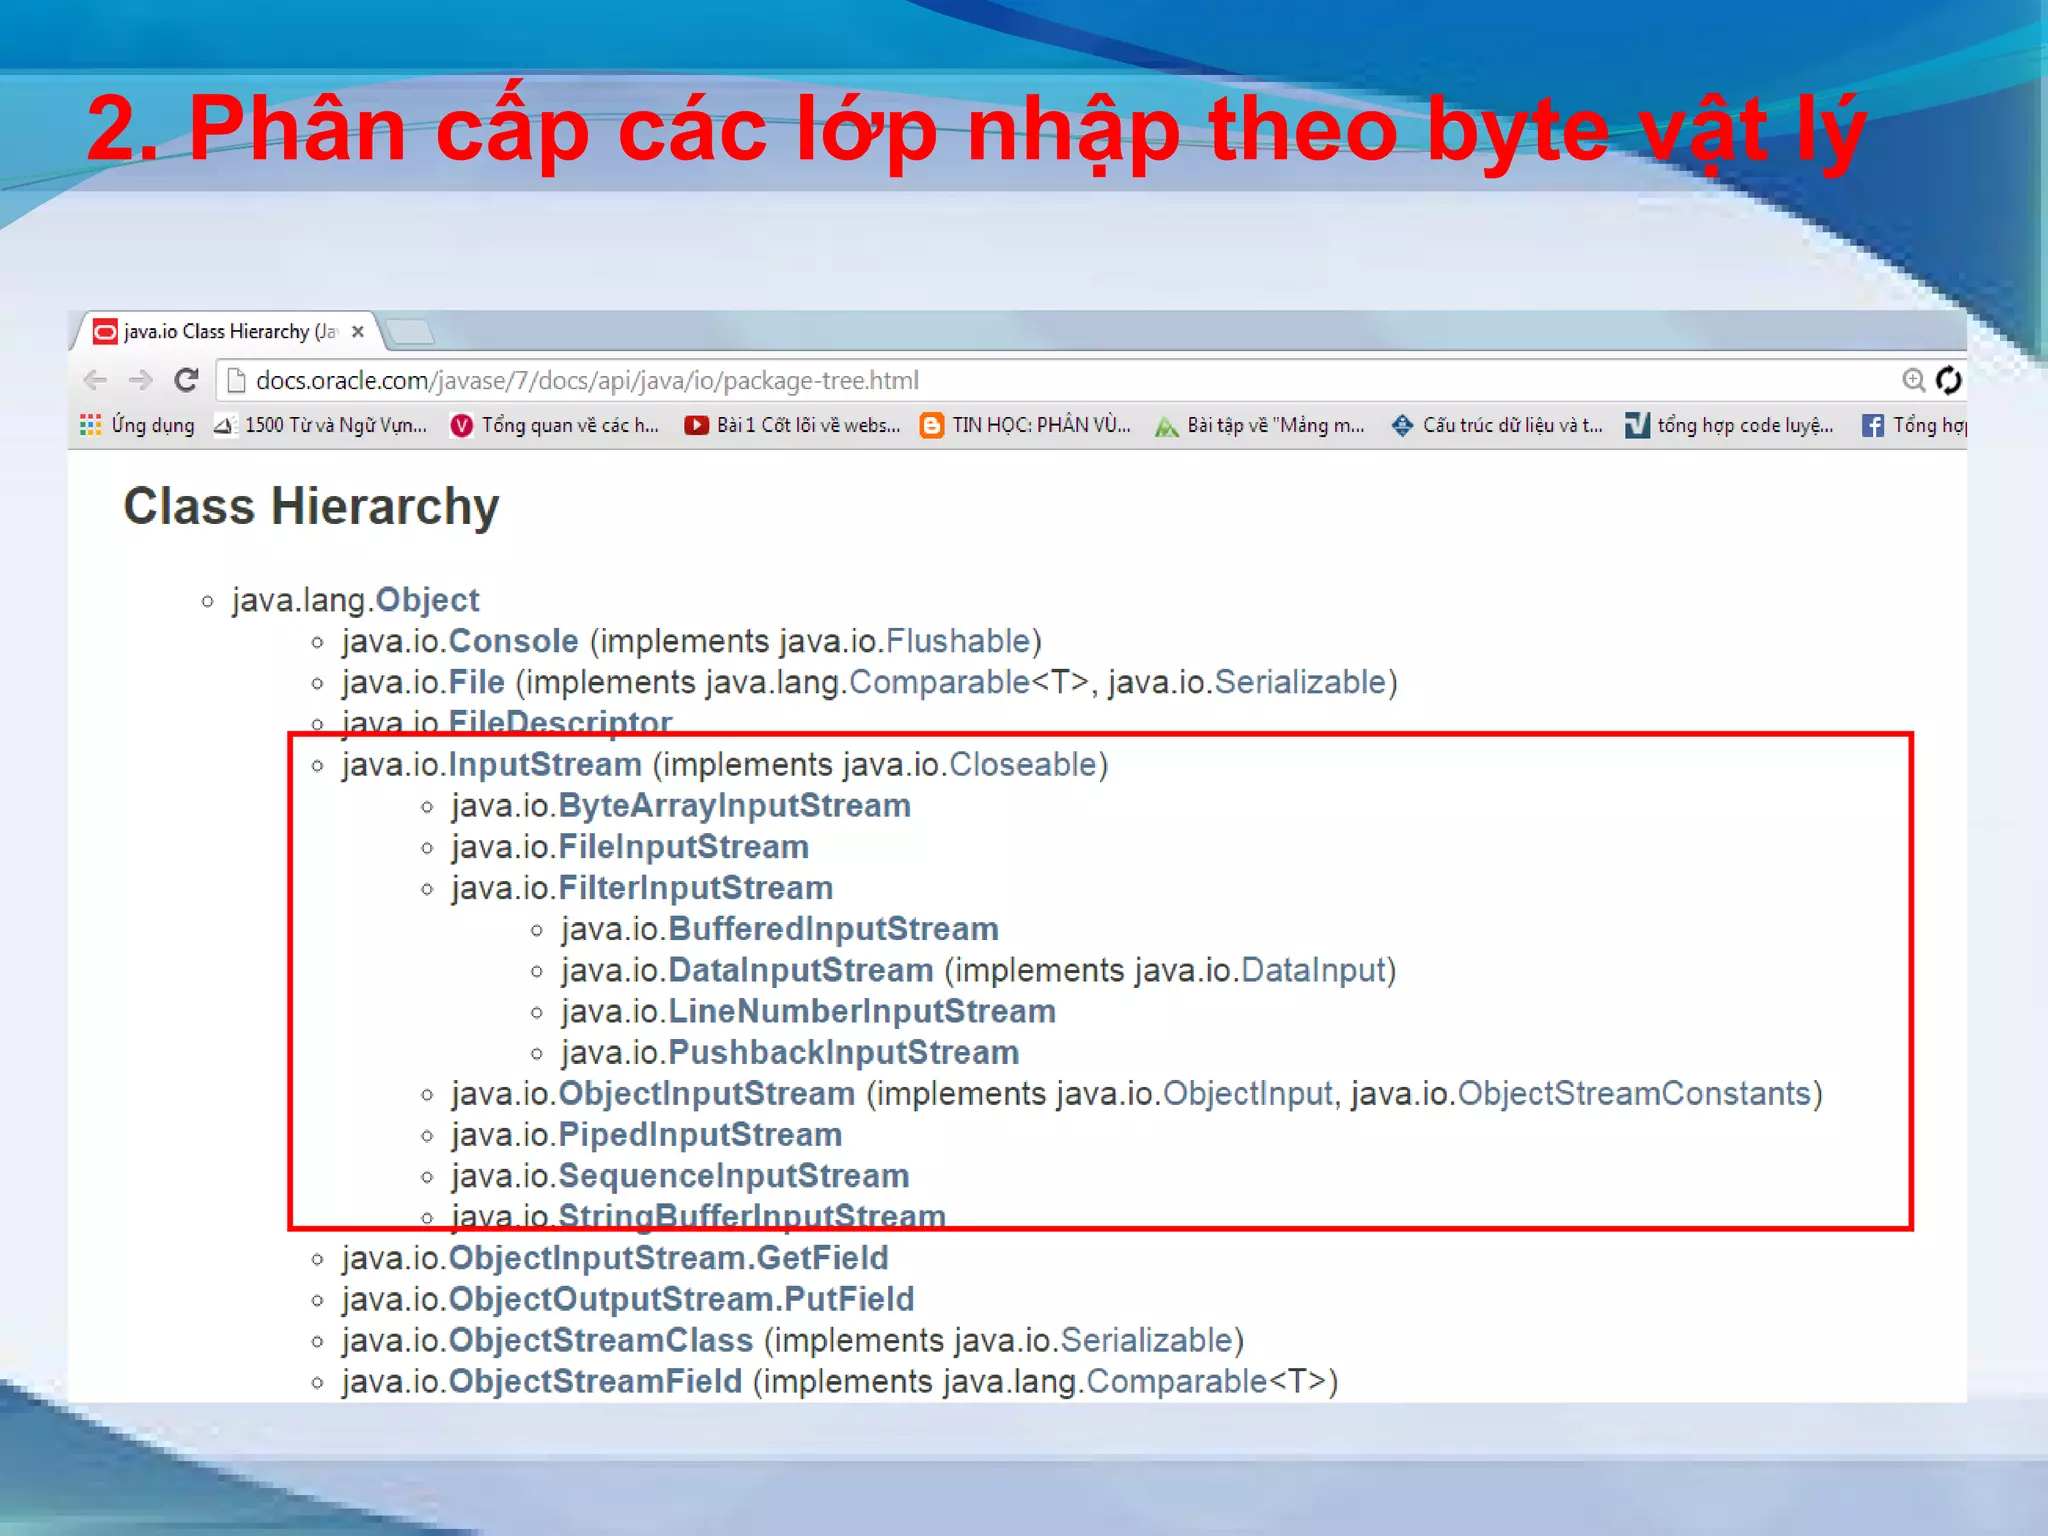Screen dimensions: 2048x1536
Task: Select the java.io Class Hierarchy tab
Action: (x=230, y=331)
